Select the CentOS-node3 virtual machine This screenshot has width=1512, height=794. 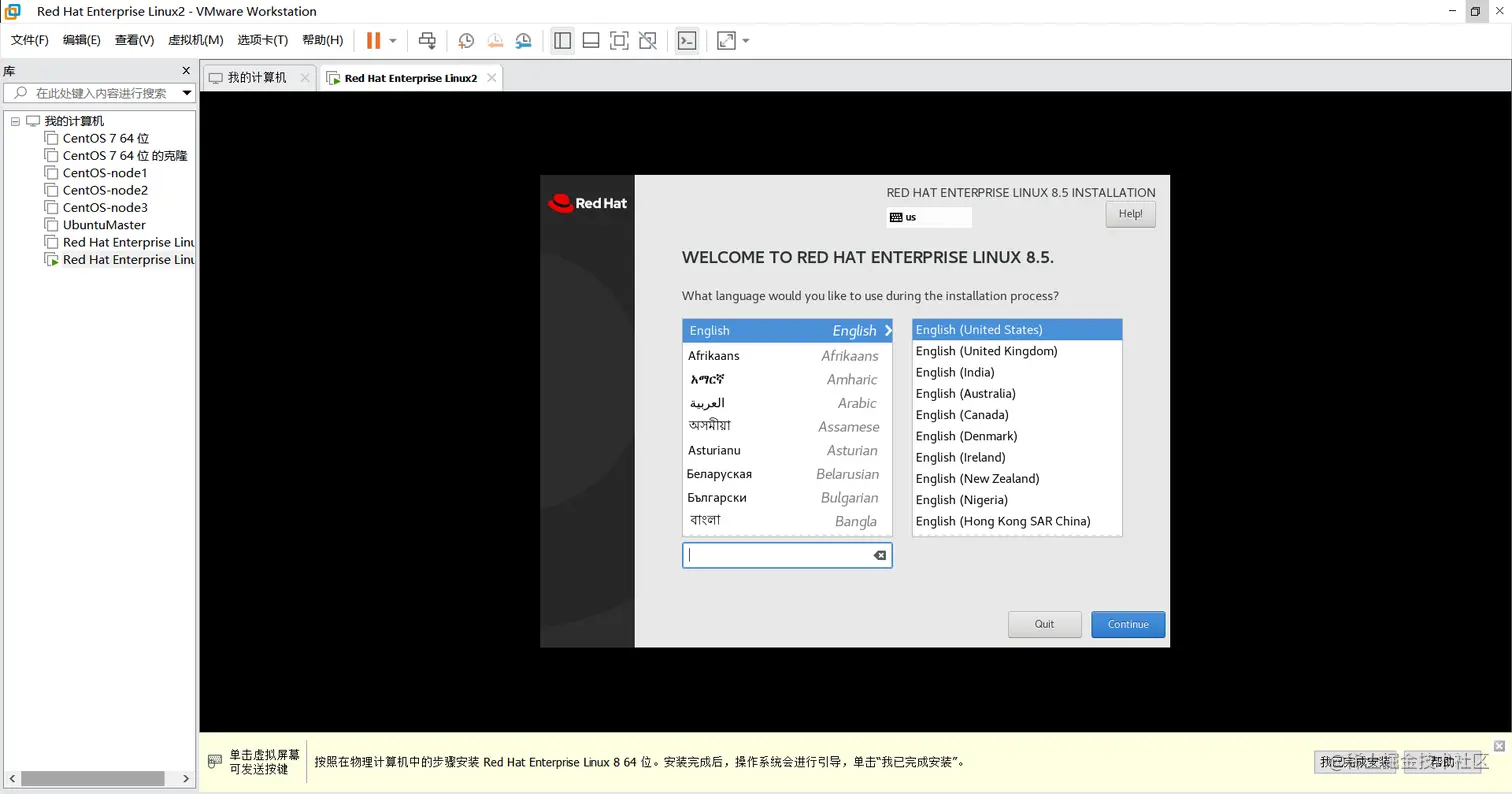point(104,208)
